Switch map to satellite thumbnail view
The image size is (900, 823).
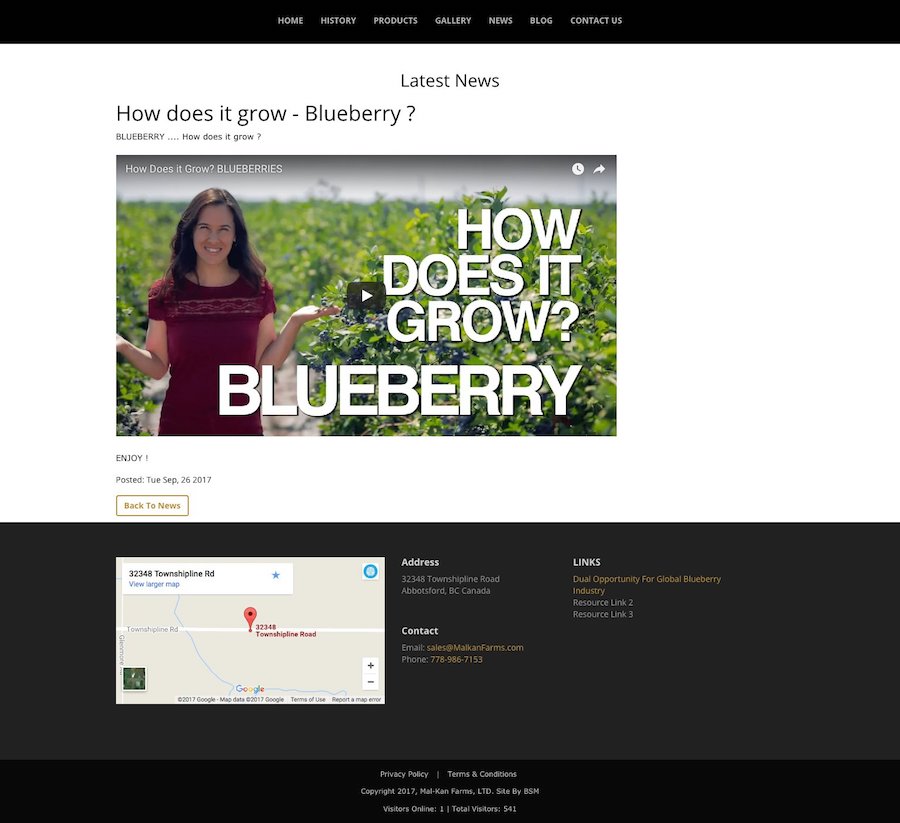pyautogui.click(x=134, y=679)
